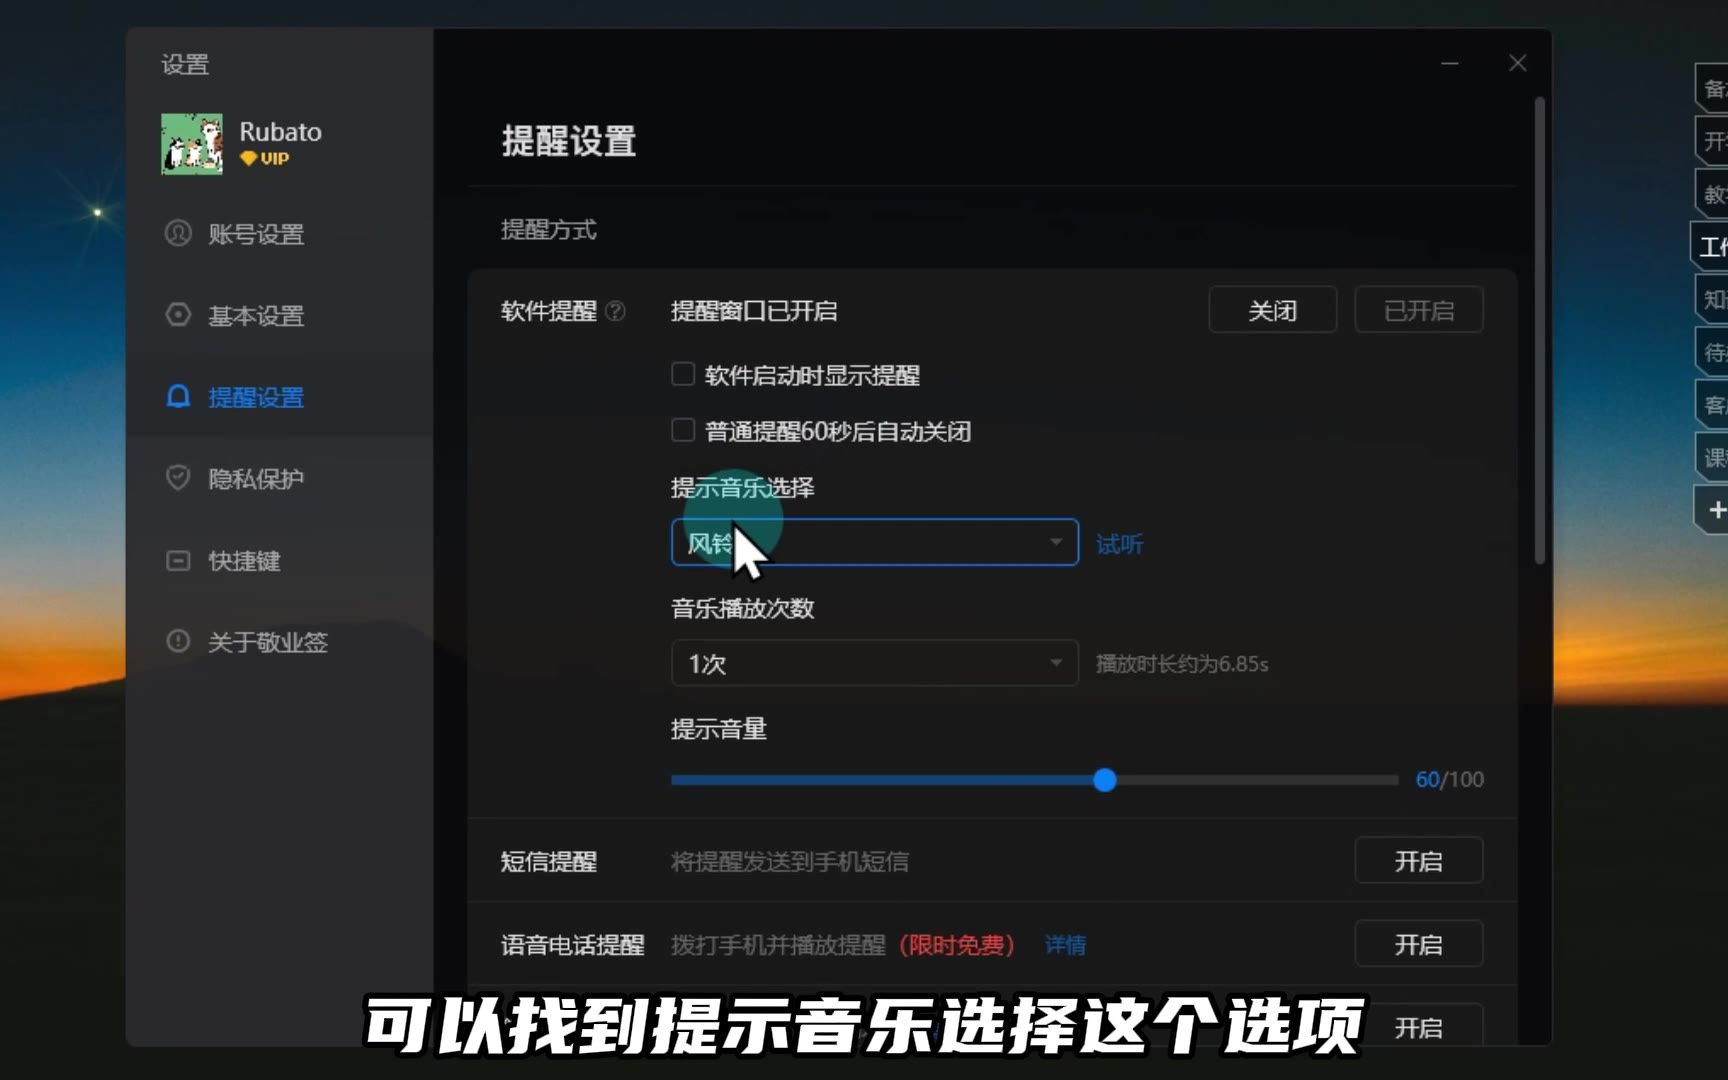This screenshot has width=1728, height=1080.
Task: Select the 提醒设置 bell icon
Action: (178, 397)
